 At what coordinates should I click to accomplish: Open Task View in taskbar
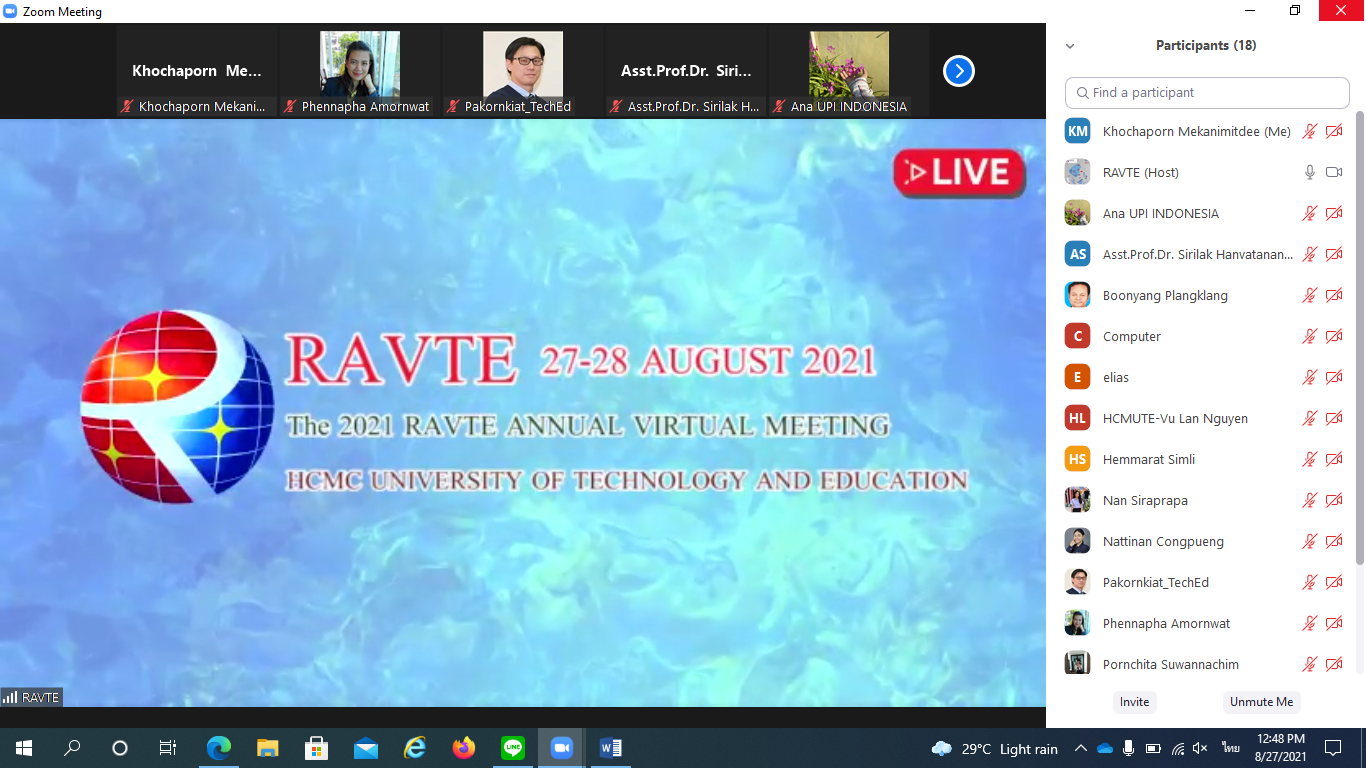(x=168, y=747)
